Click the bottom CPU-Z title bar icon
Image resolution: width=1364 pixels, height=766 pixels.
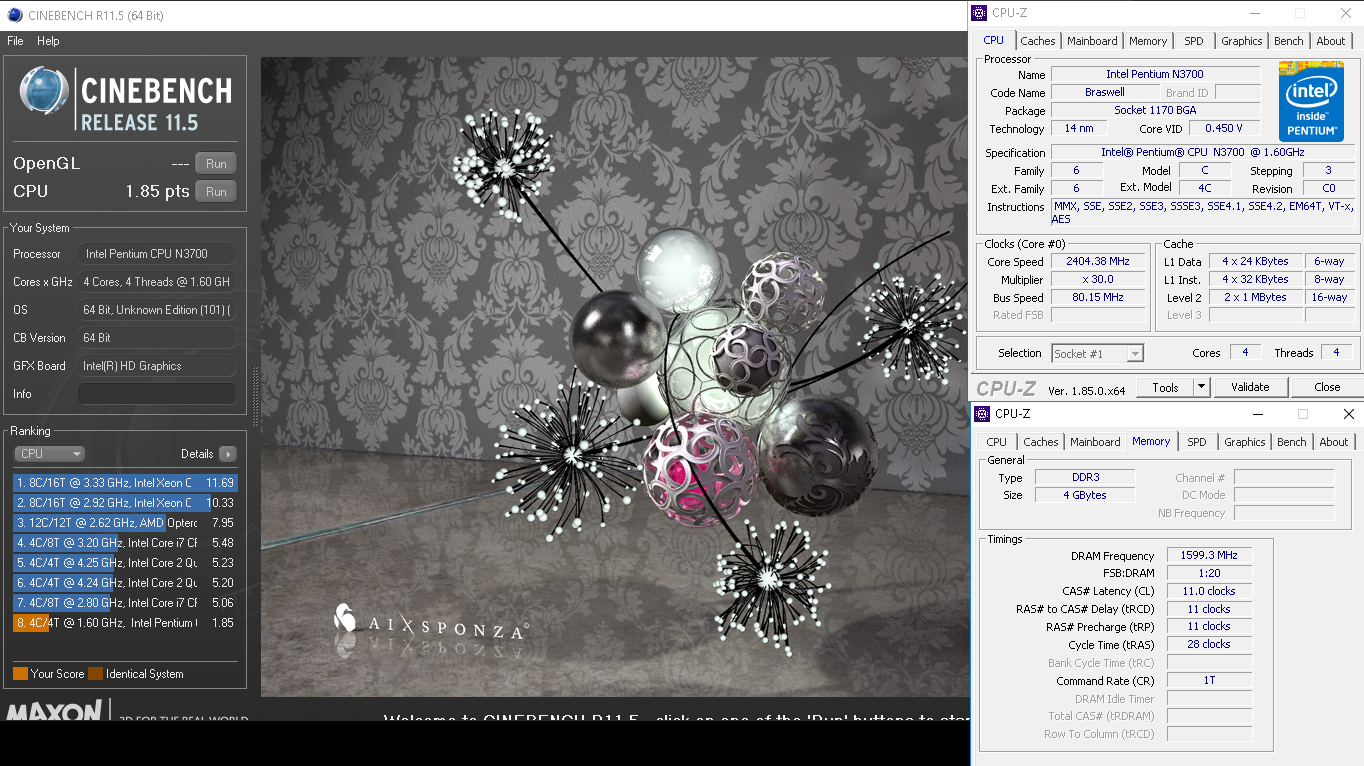pyautogui.click(x=982, y=414)
